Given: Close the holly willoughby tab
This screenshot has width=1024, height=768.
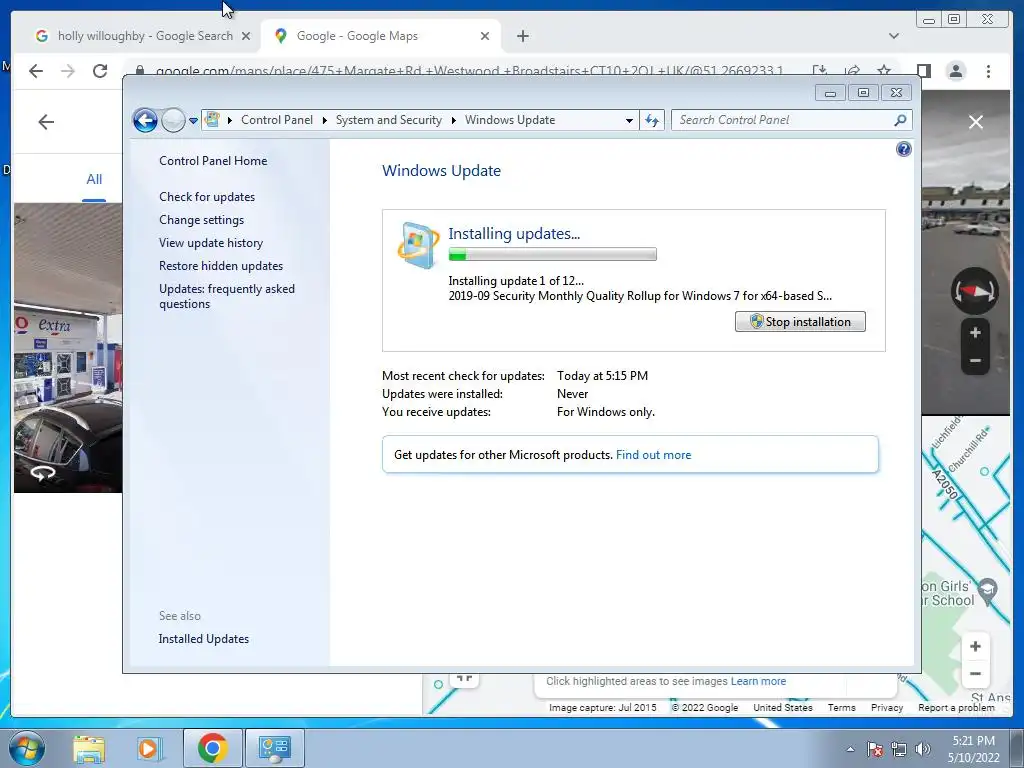Looking at the screenshot, I should [246, 37].
